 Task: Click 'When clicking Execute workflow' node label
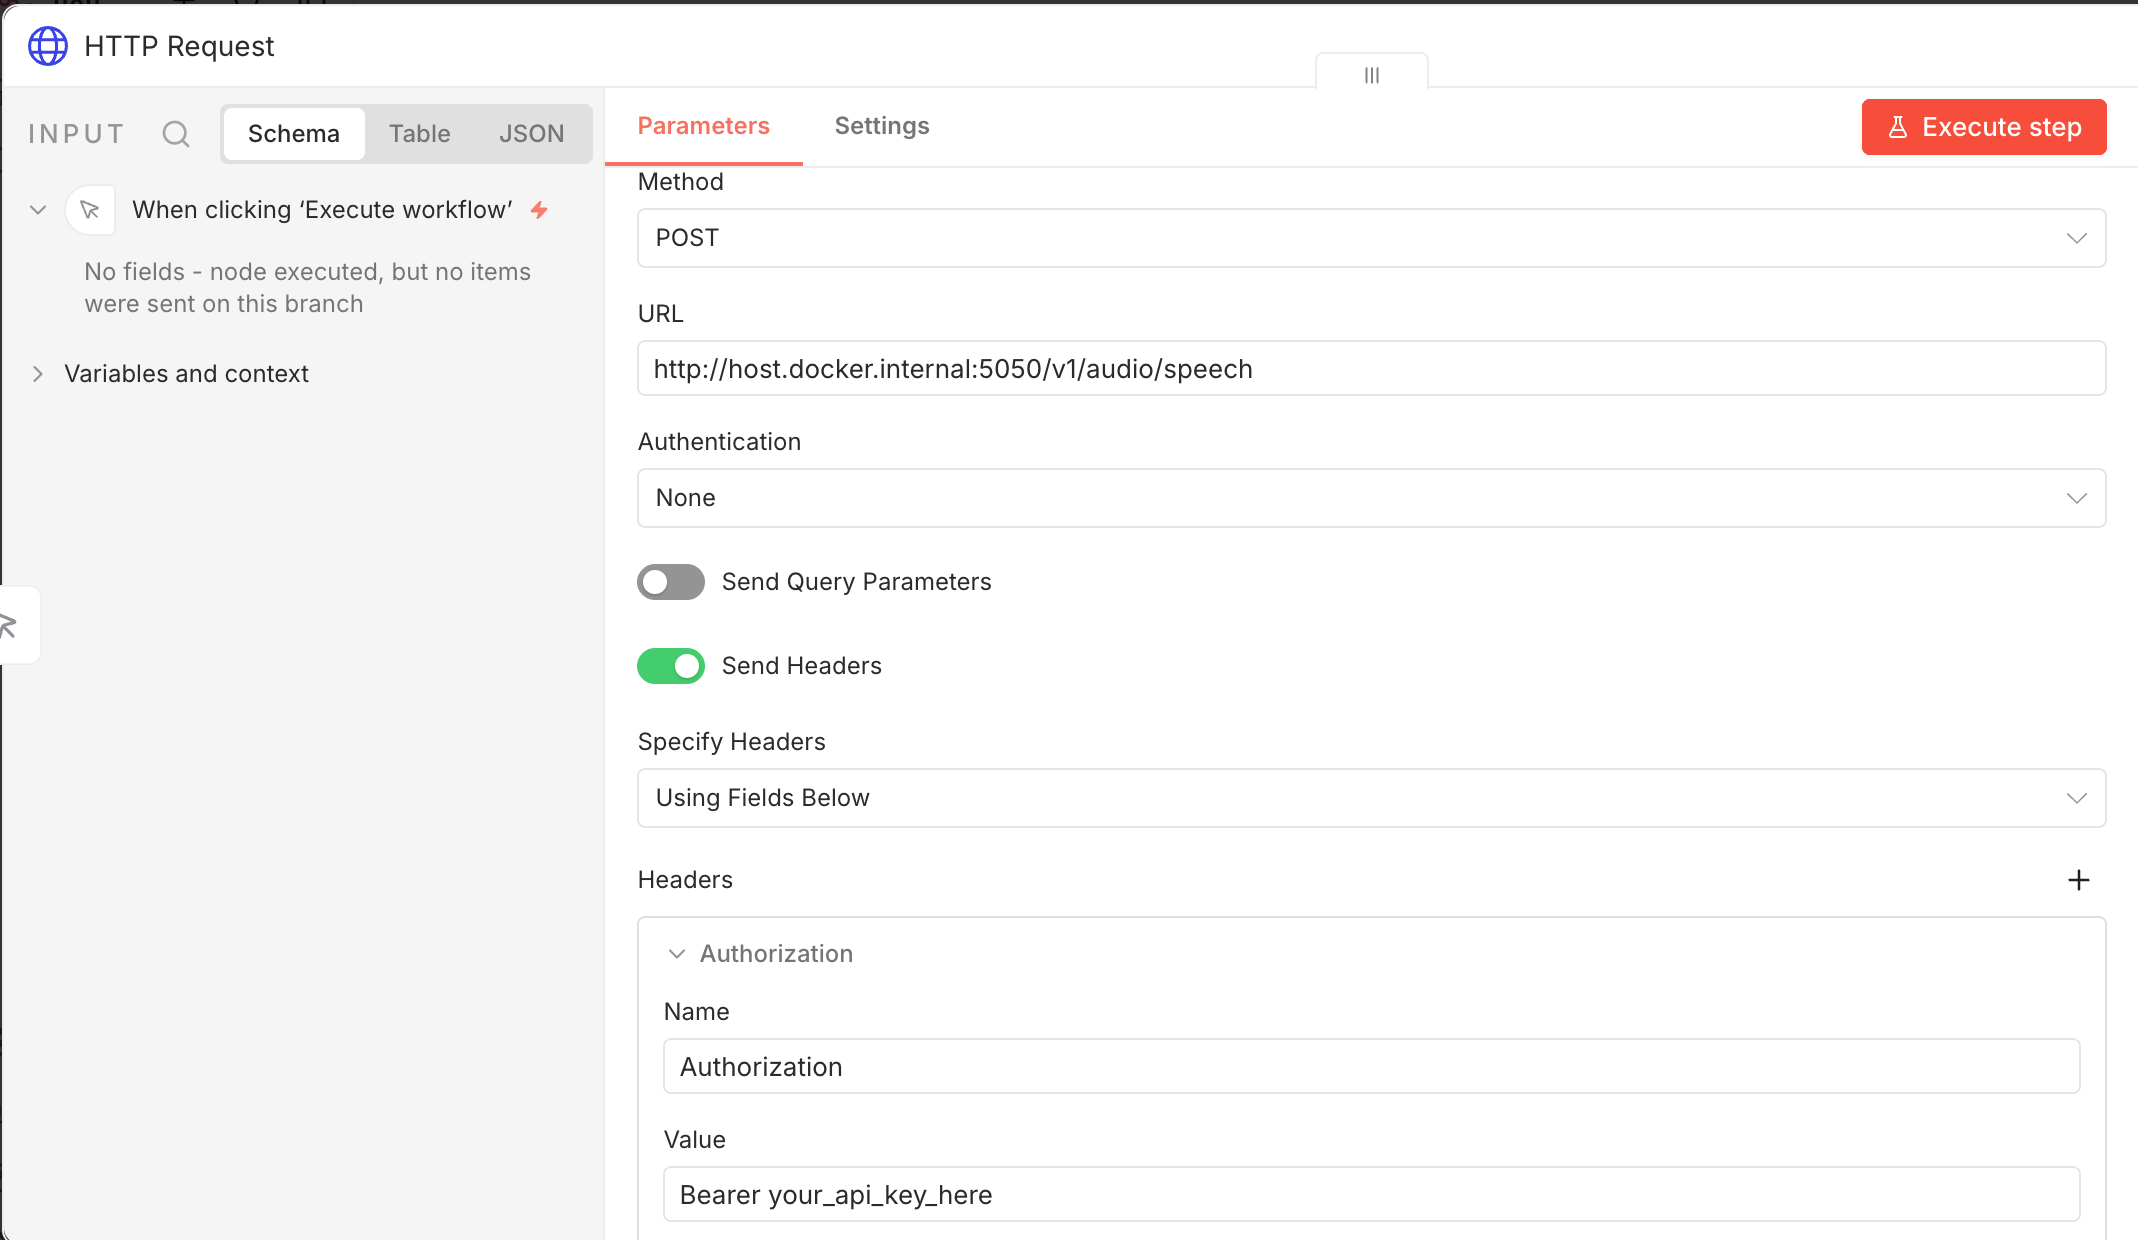click(322, 210)
